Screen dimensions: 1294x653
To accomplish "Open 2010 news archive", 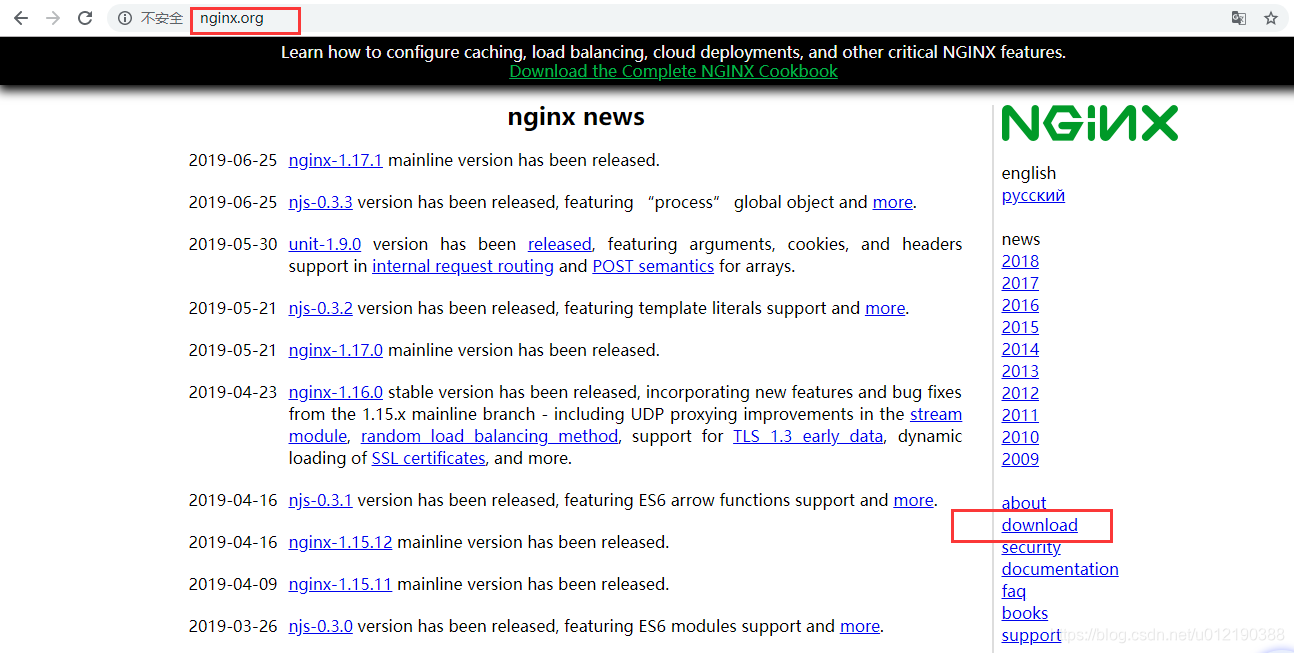I will click(1020, 437).
